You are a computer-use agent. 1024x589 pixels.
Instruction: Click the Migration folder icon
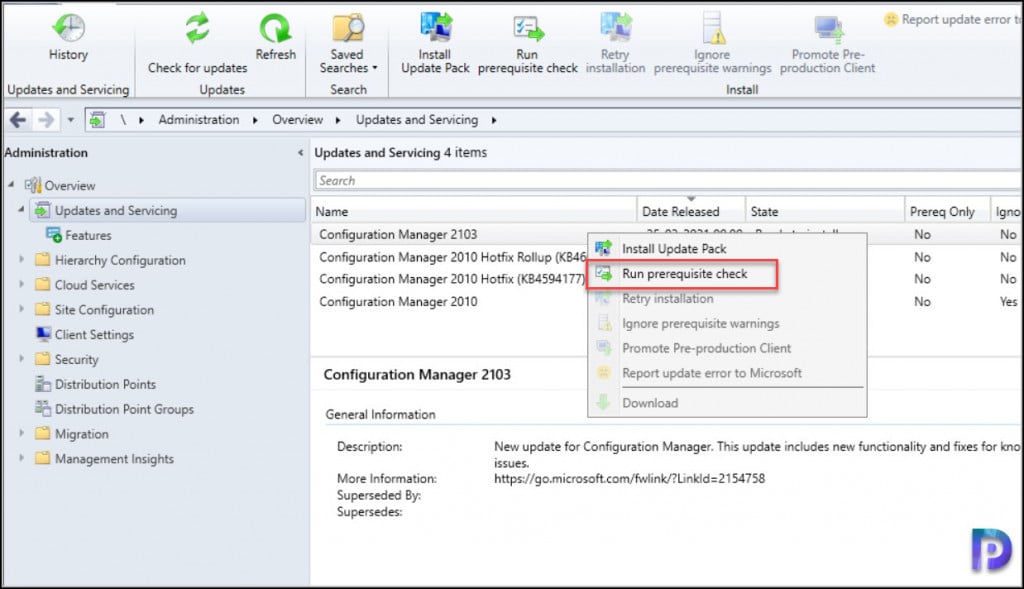[x=43, y=434]
